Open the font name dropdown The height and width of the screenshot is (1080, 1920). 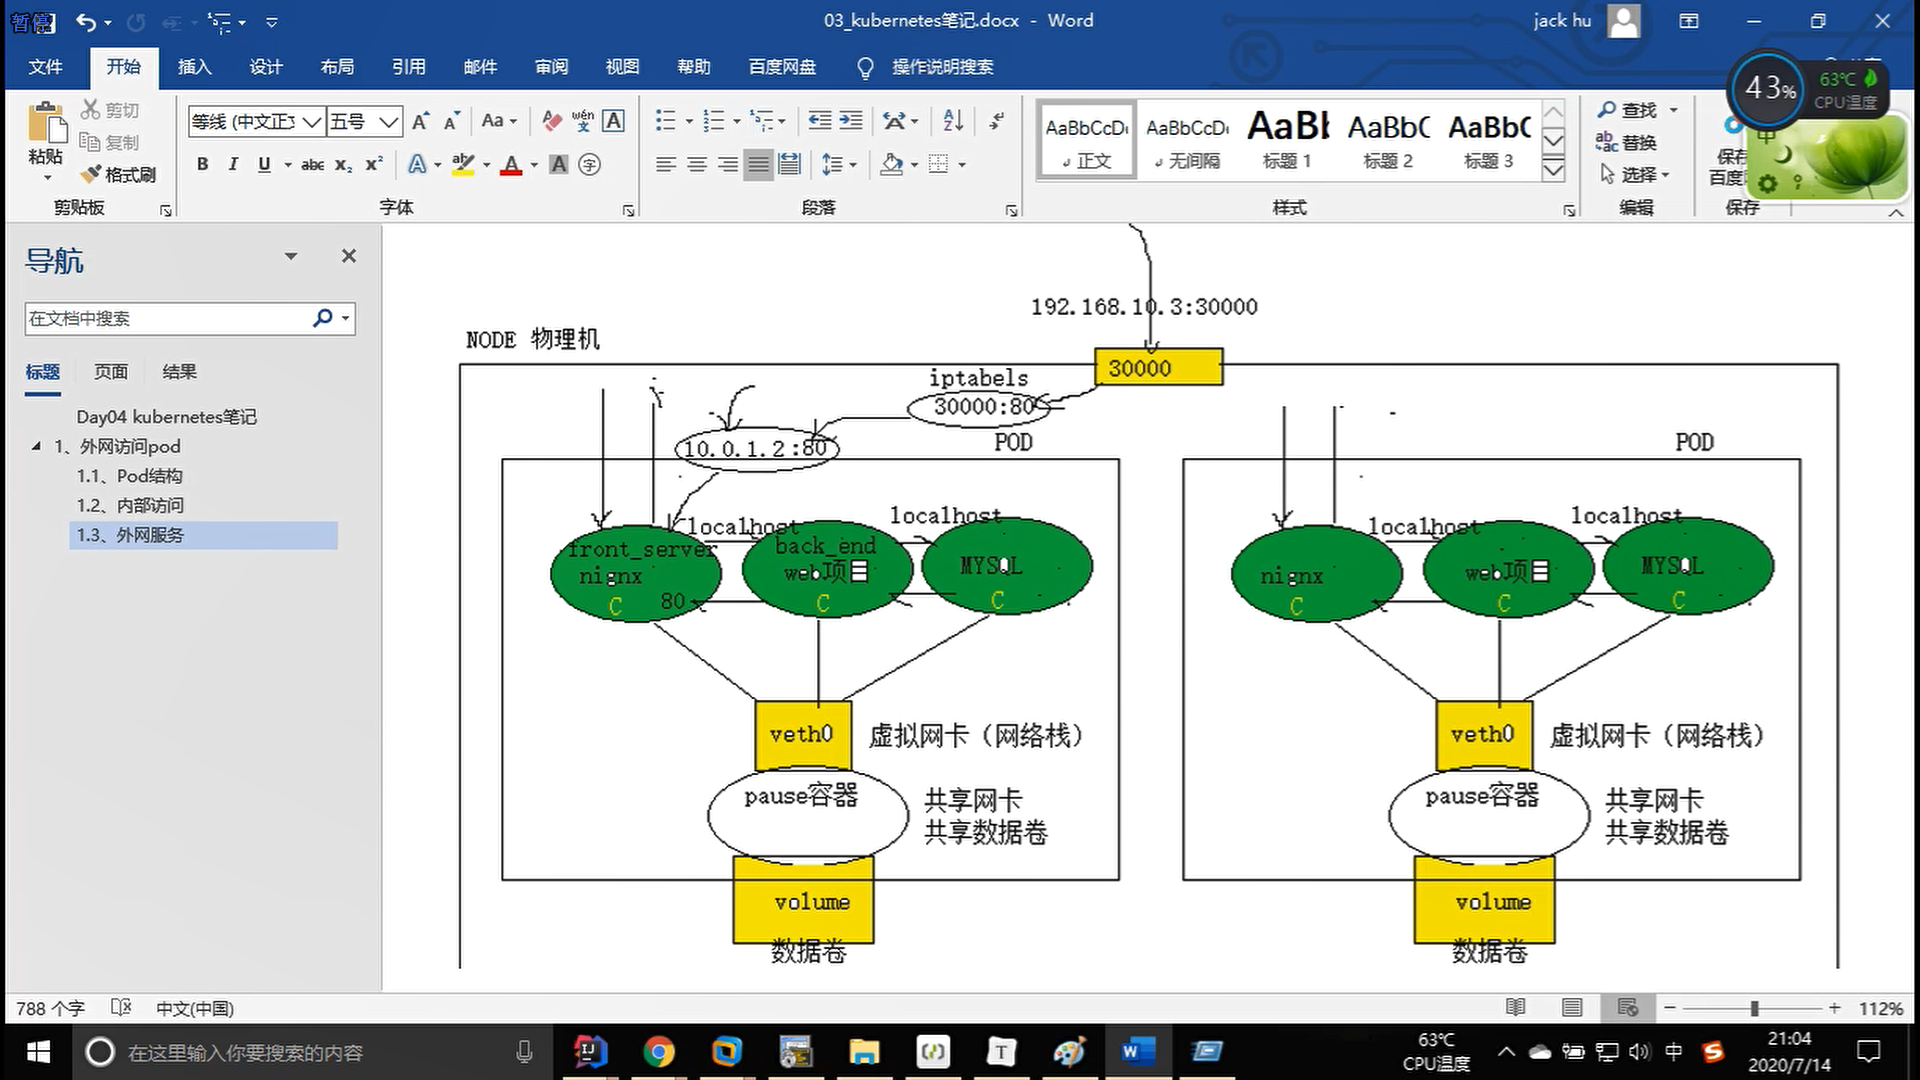[312, 122]
